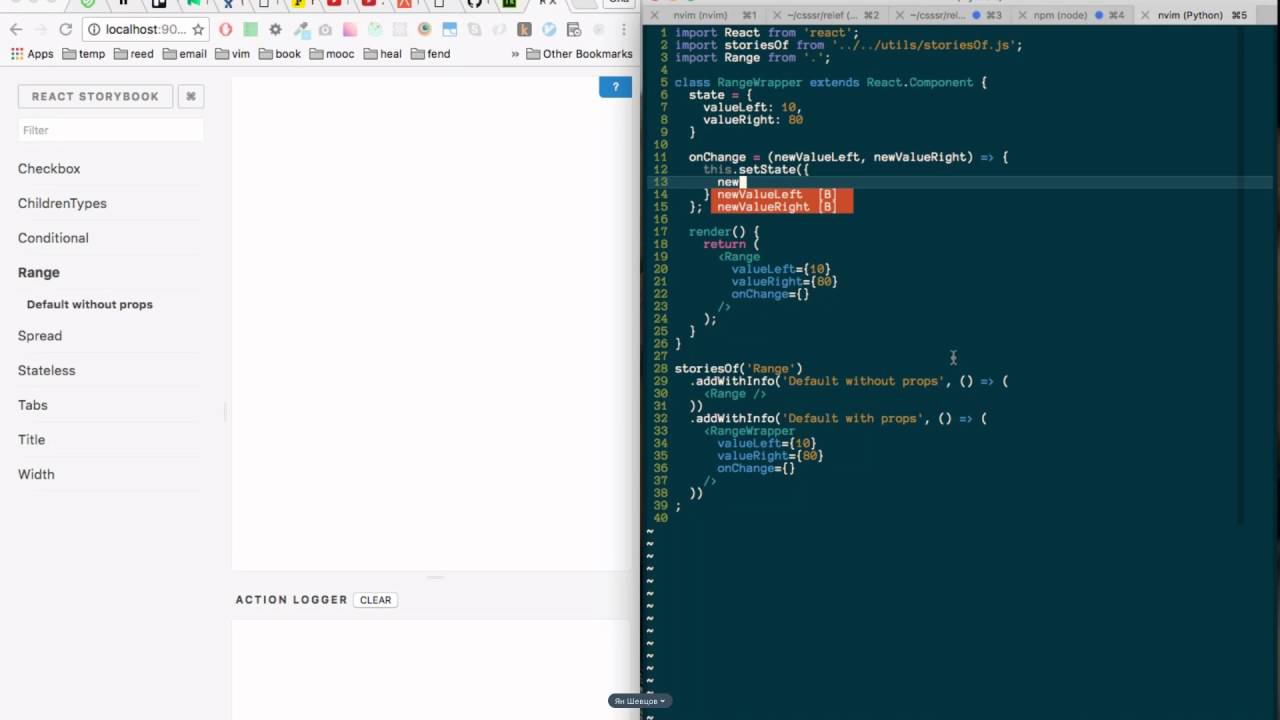1280x720 pixels.
Task: Click the localhost address bar
Action: click(146, 30)
